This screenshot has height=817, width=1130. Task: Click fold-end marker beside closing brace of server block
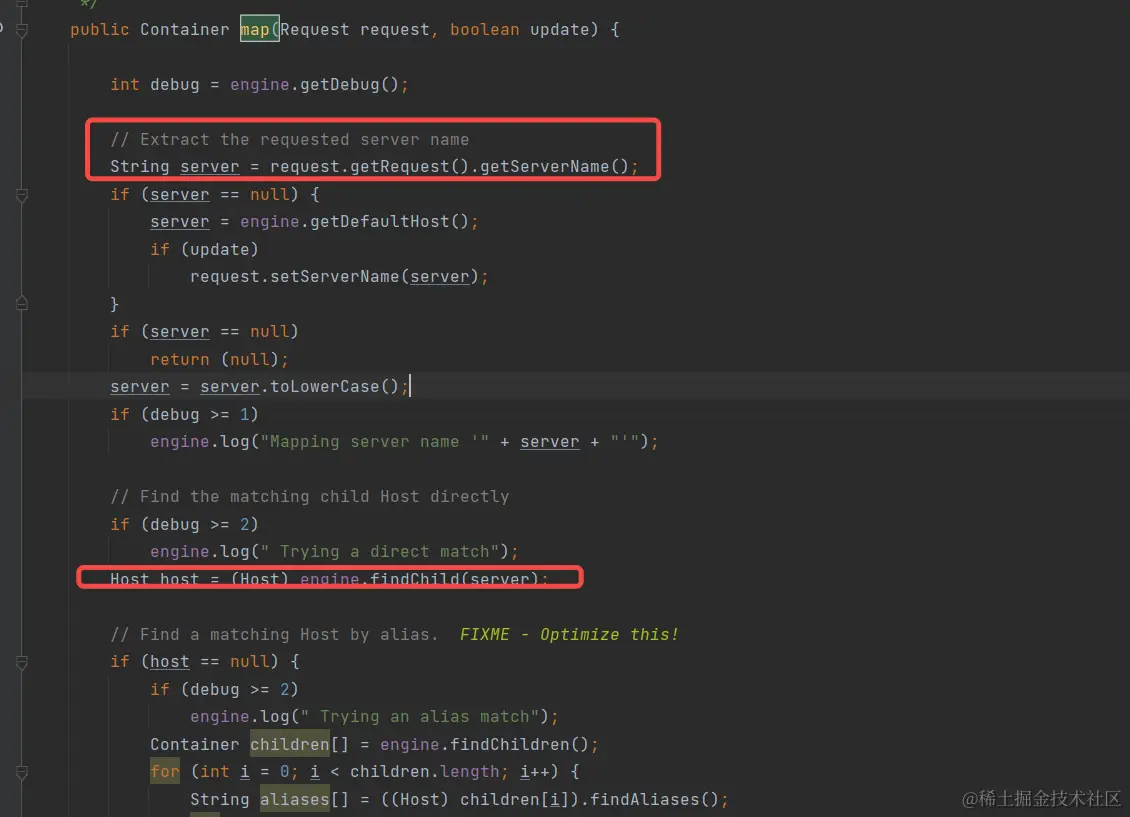pos(22,303)
